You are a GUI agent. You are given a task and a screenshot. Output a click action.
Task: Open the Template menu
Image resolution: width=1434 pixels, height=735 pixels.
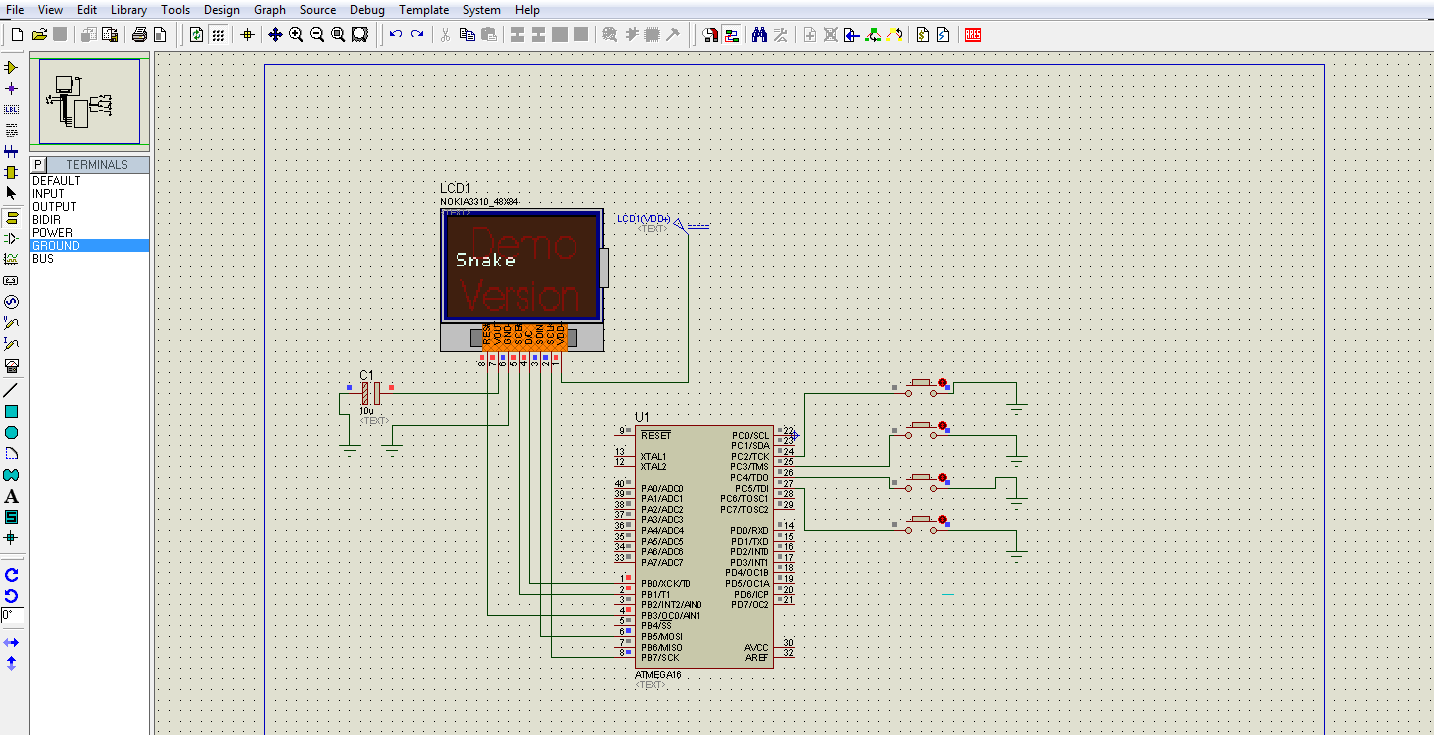coord(424,10)
